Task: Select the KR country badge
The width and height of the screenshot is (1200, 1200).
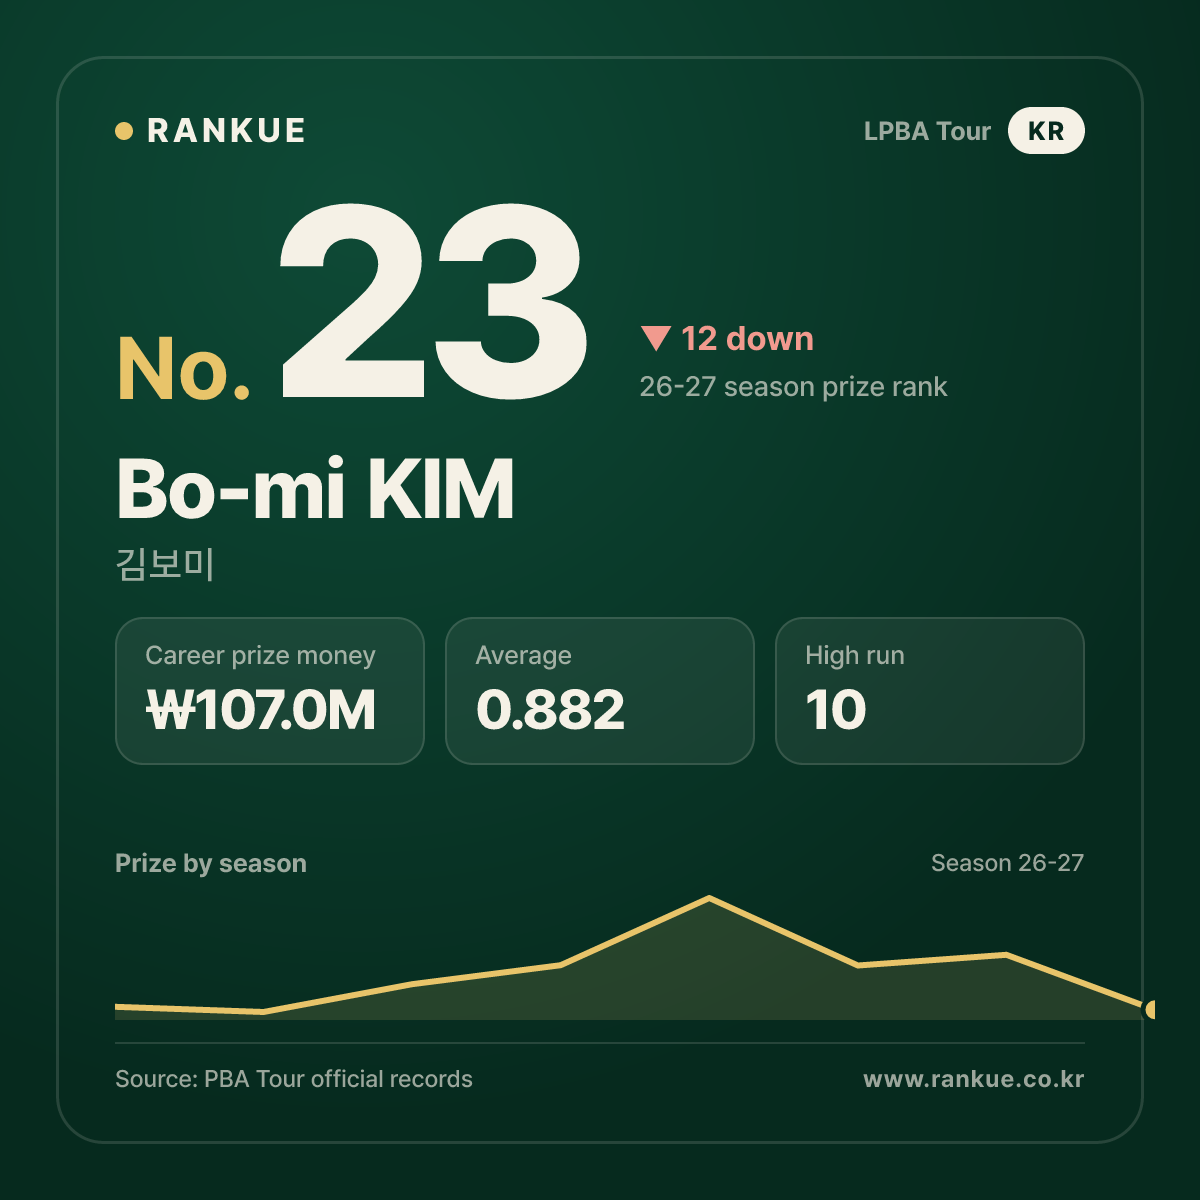Action: (x=1046, y=131)
